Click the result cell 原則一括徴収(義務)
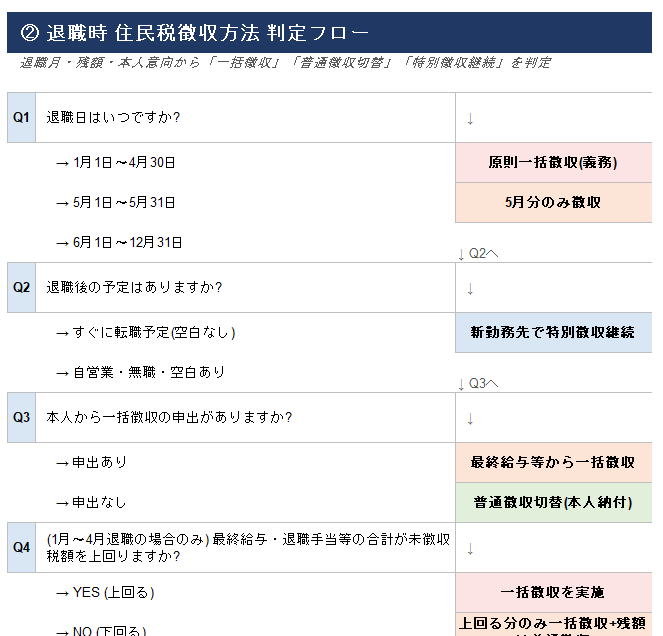663x636 pixels. (553, 163)
